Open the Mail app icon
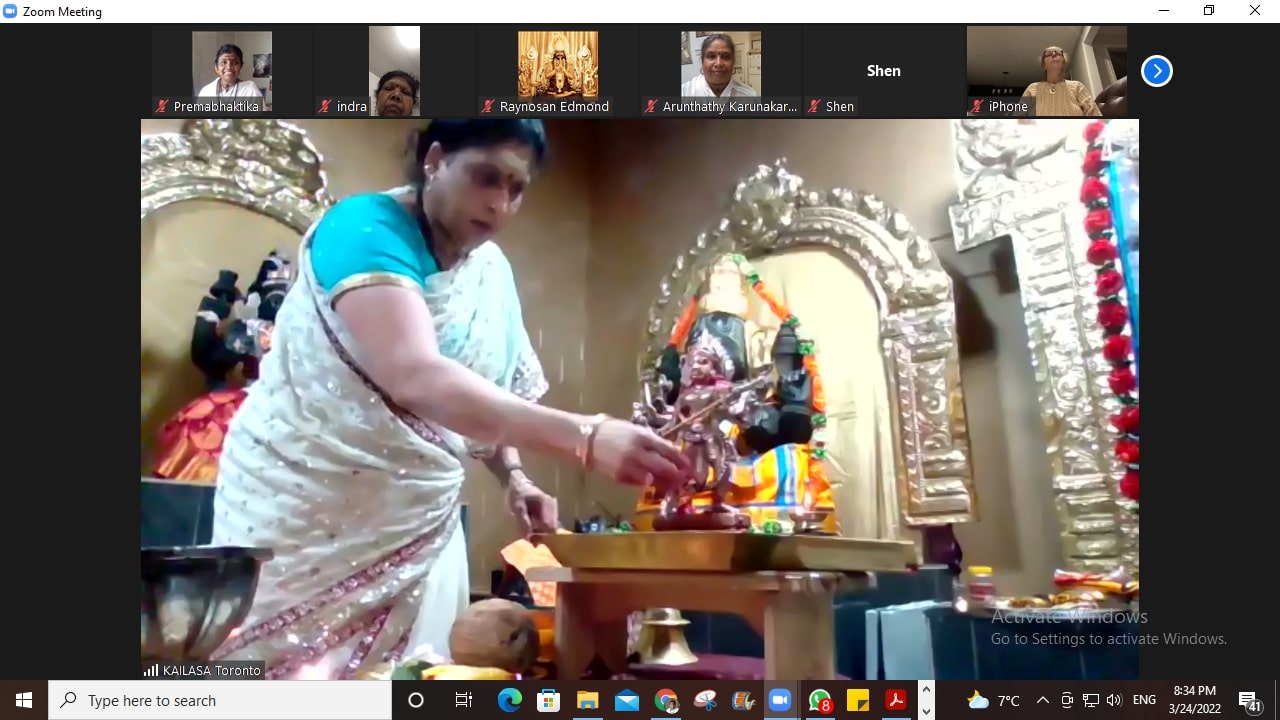The image size is (1280, 720). point(627,700)
